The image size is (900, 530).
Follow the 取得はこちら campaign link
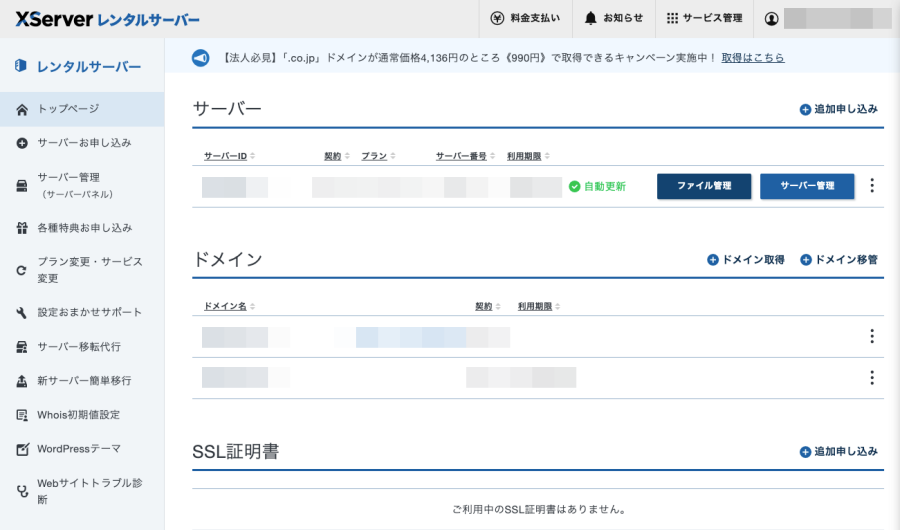[752, 58]
